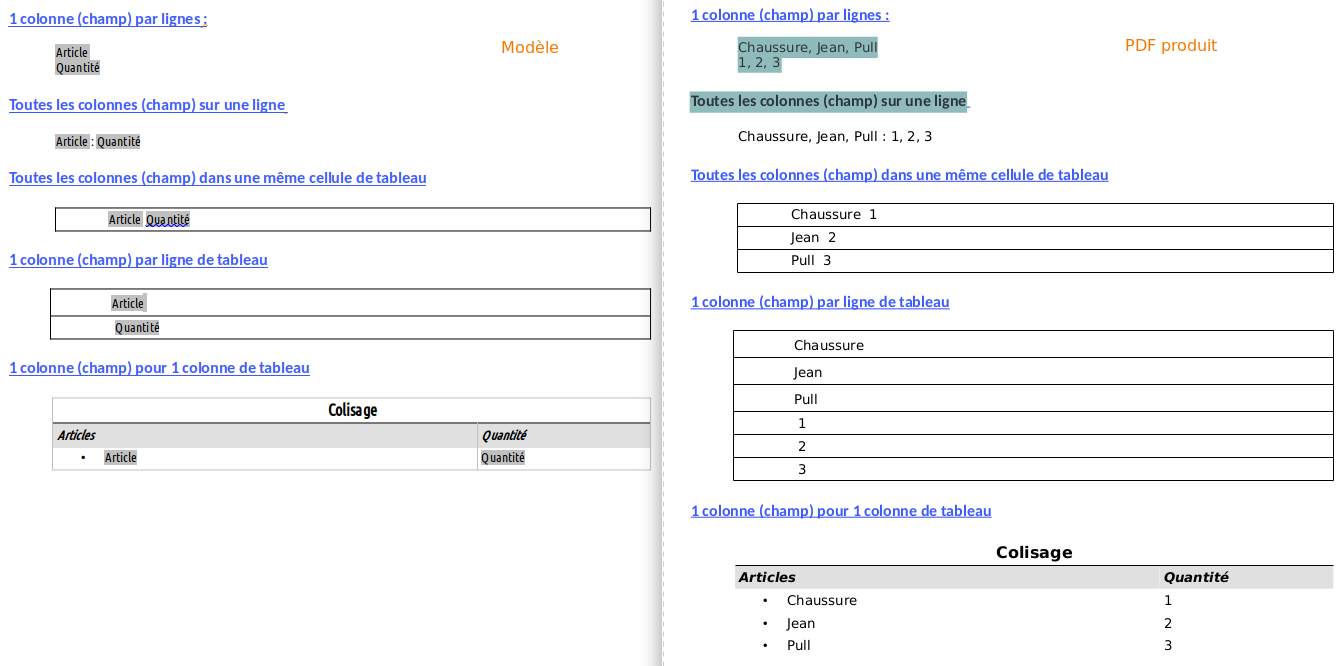Click the 'Modèle' label in orange
1343x666 pixels.
pos(529,47)
